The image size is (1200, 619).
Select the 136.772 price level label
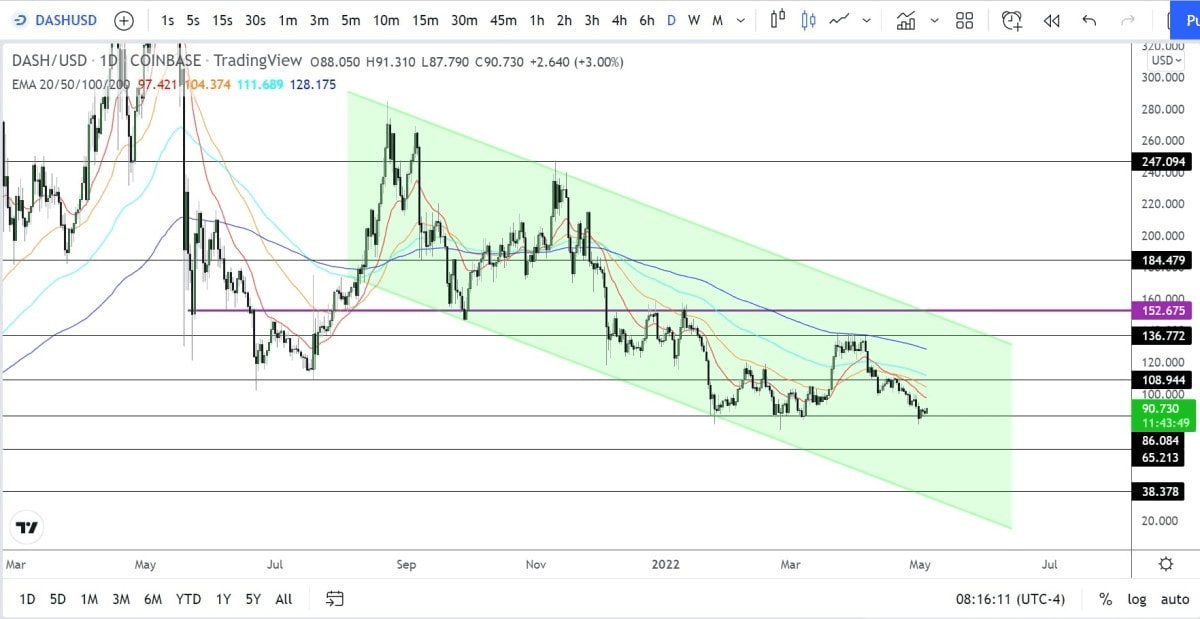[1161, 336]
